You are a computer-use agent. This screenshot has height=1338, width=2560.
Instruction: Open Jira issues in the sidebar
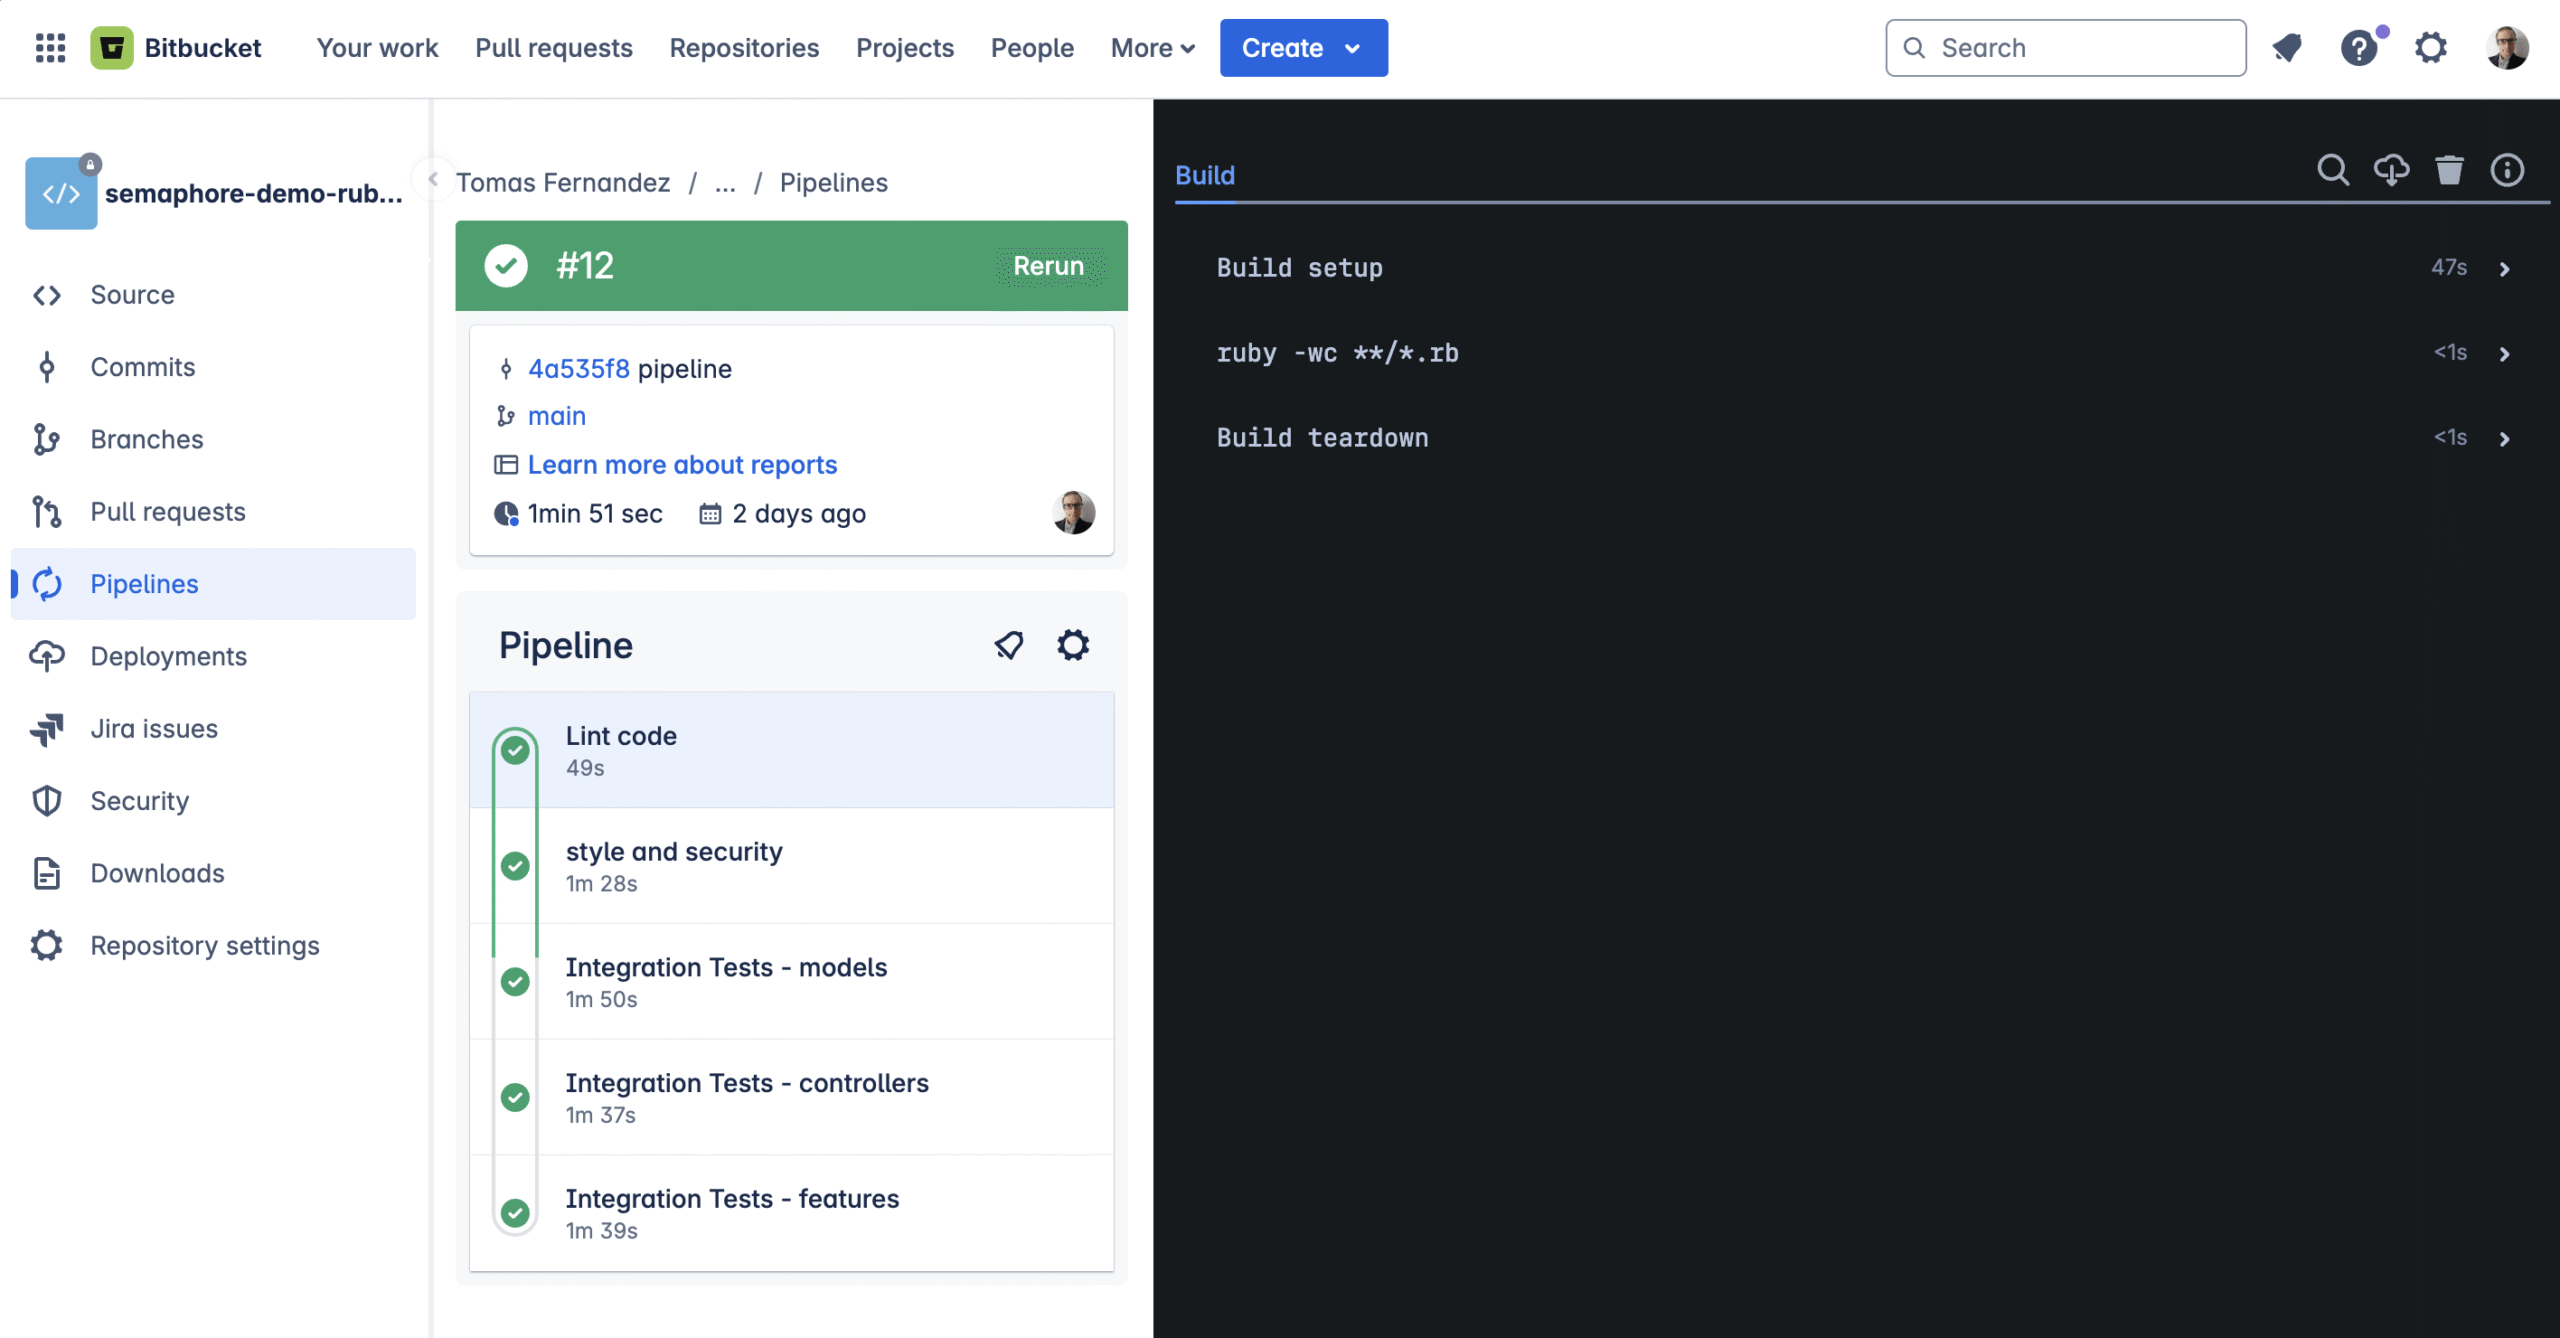pyautogui.click(x=213, y=729)
